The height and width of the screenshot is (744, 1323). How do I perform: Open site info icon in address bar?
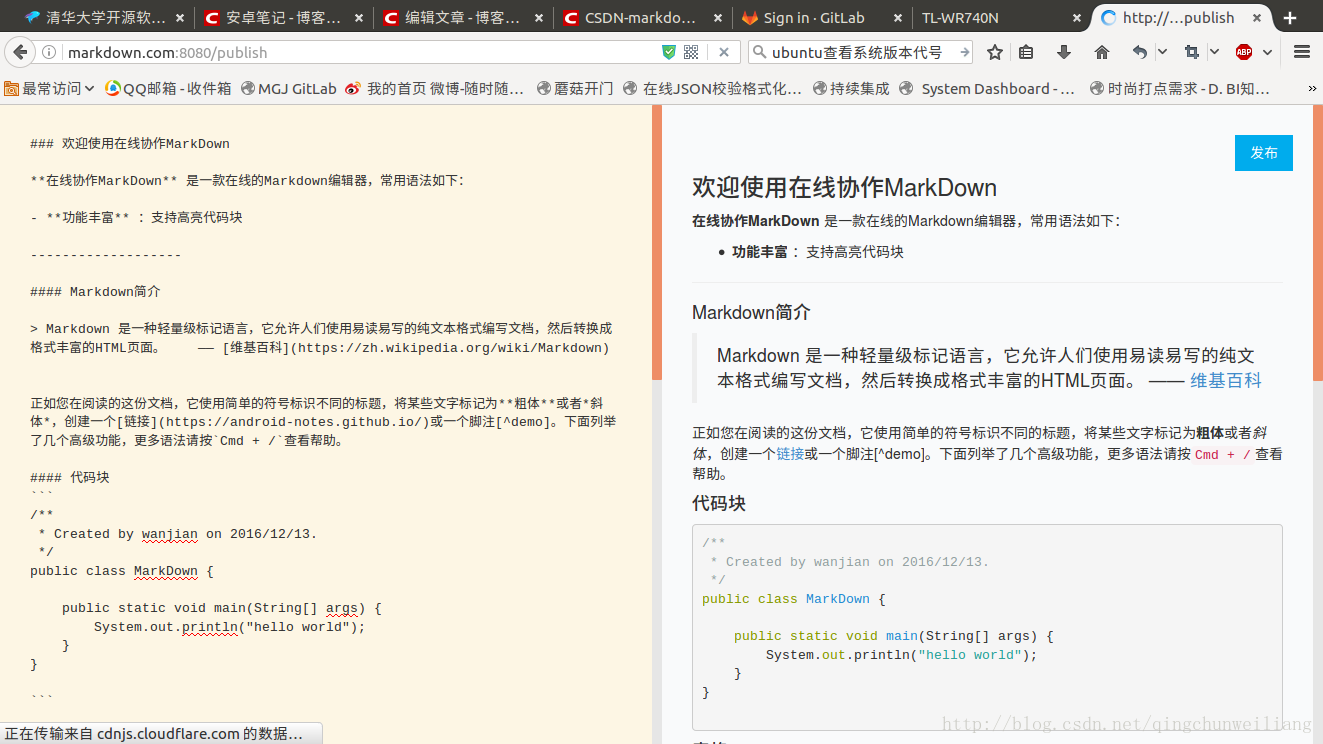50,52
